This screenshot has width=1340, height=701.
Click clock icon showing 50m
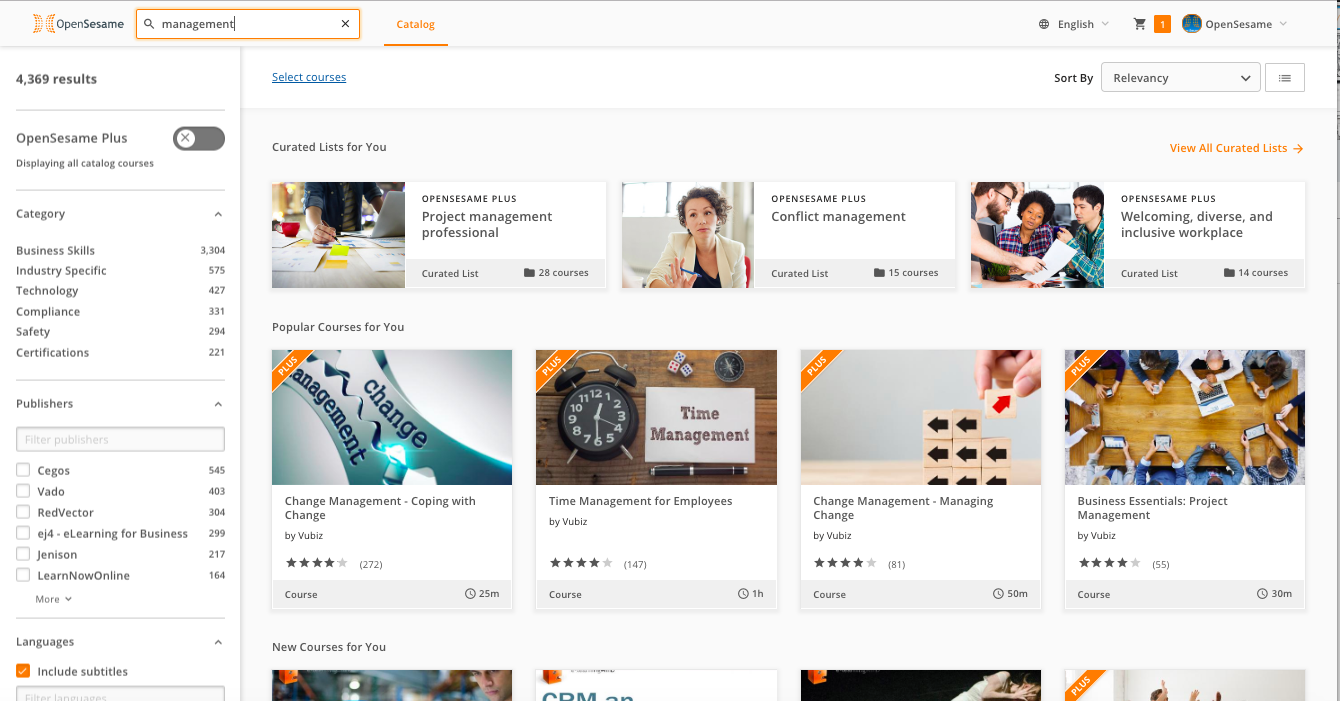click(998, 594)
